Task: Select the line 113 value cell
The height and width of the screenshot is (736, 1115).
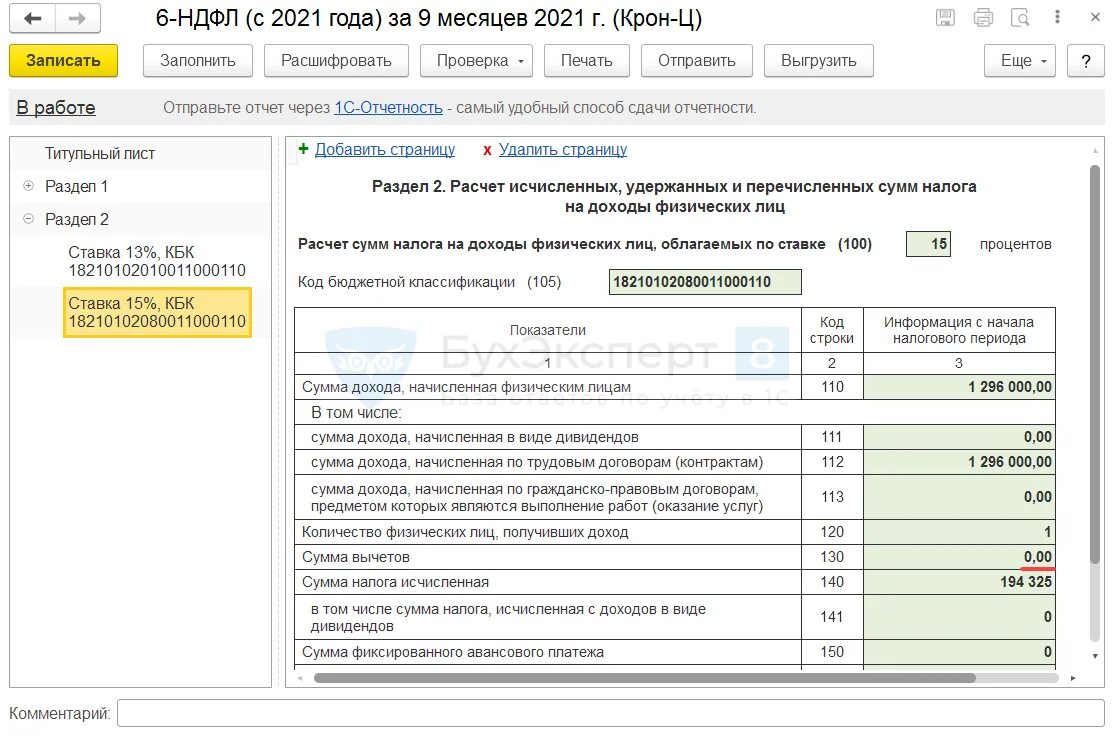Action: click(959, 497)
